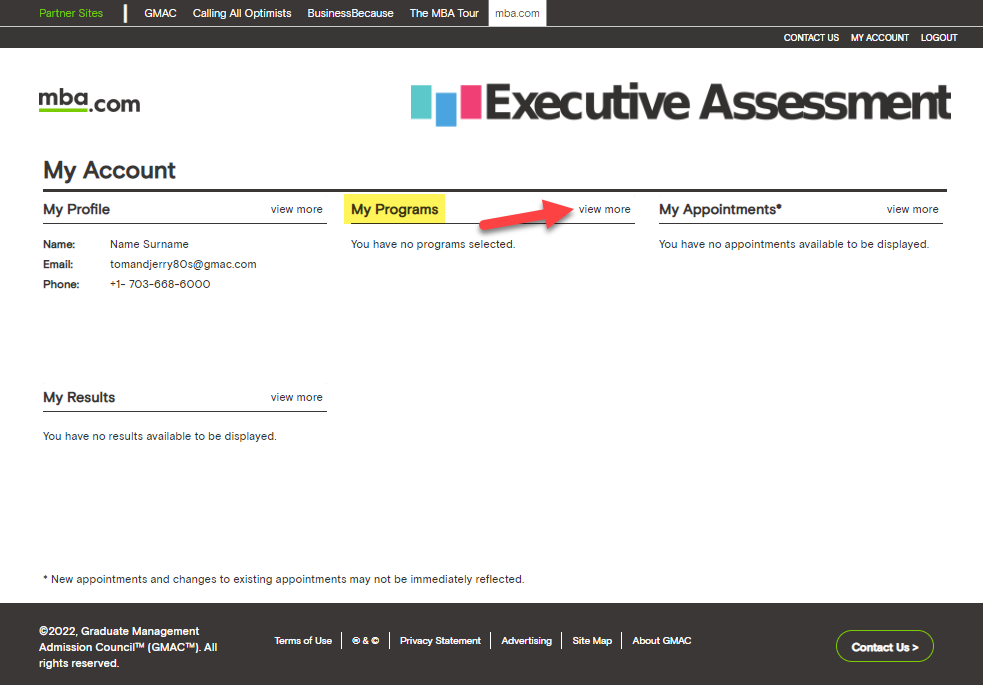Open Calling All Optimists partner site
Image resolution: width=983 pixels, height=685 pixels.
pos(242,13)
